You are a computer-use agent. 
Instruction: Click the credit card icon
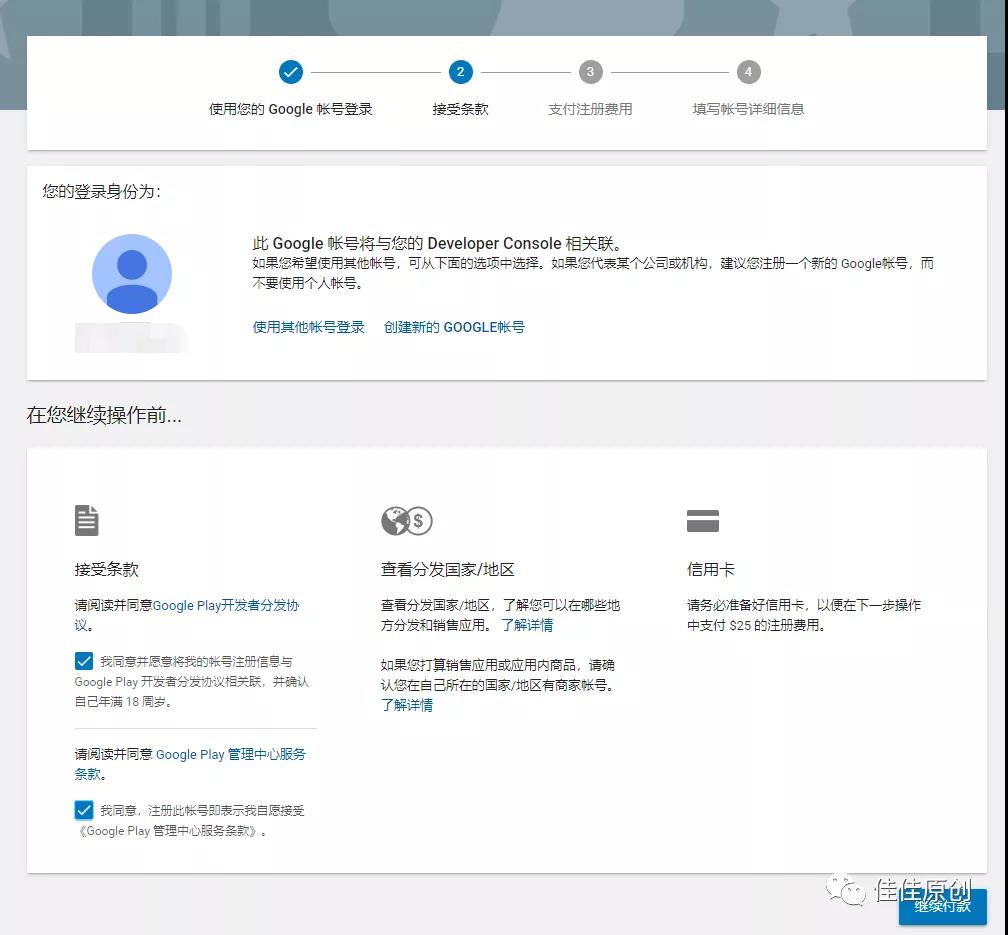703,521
